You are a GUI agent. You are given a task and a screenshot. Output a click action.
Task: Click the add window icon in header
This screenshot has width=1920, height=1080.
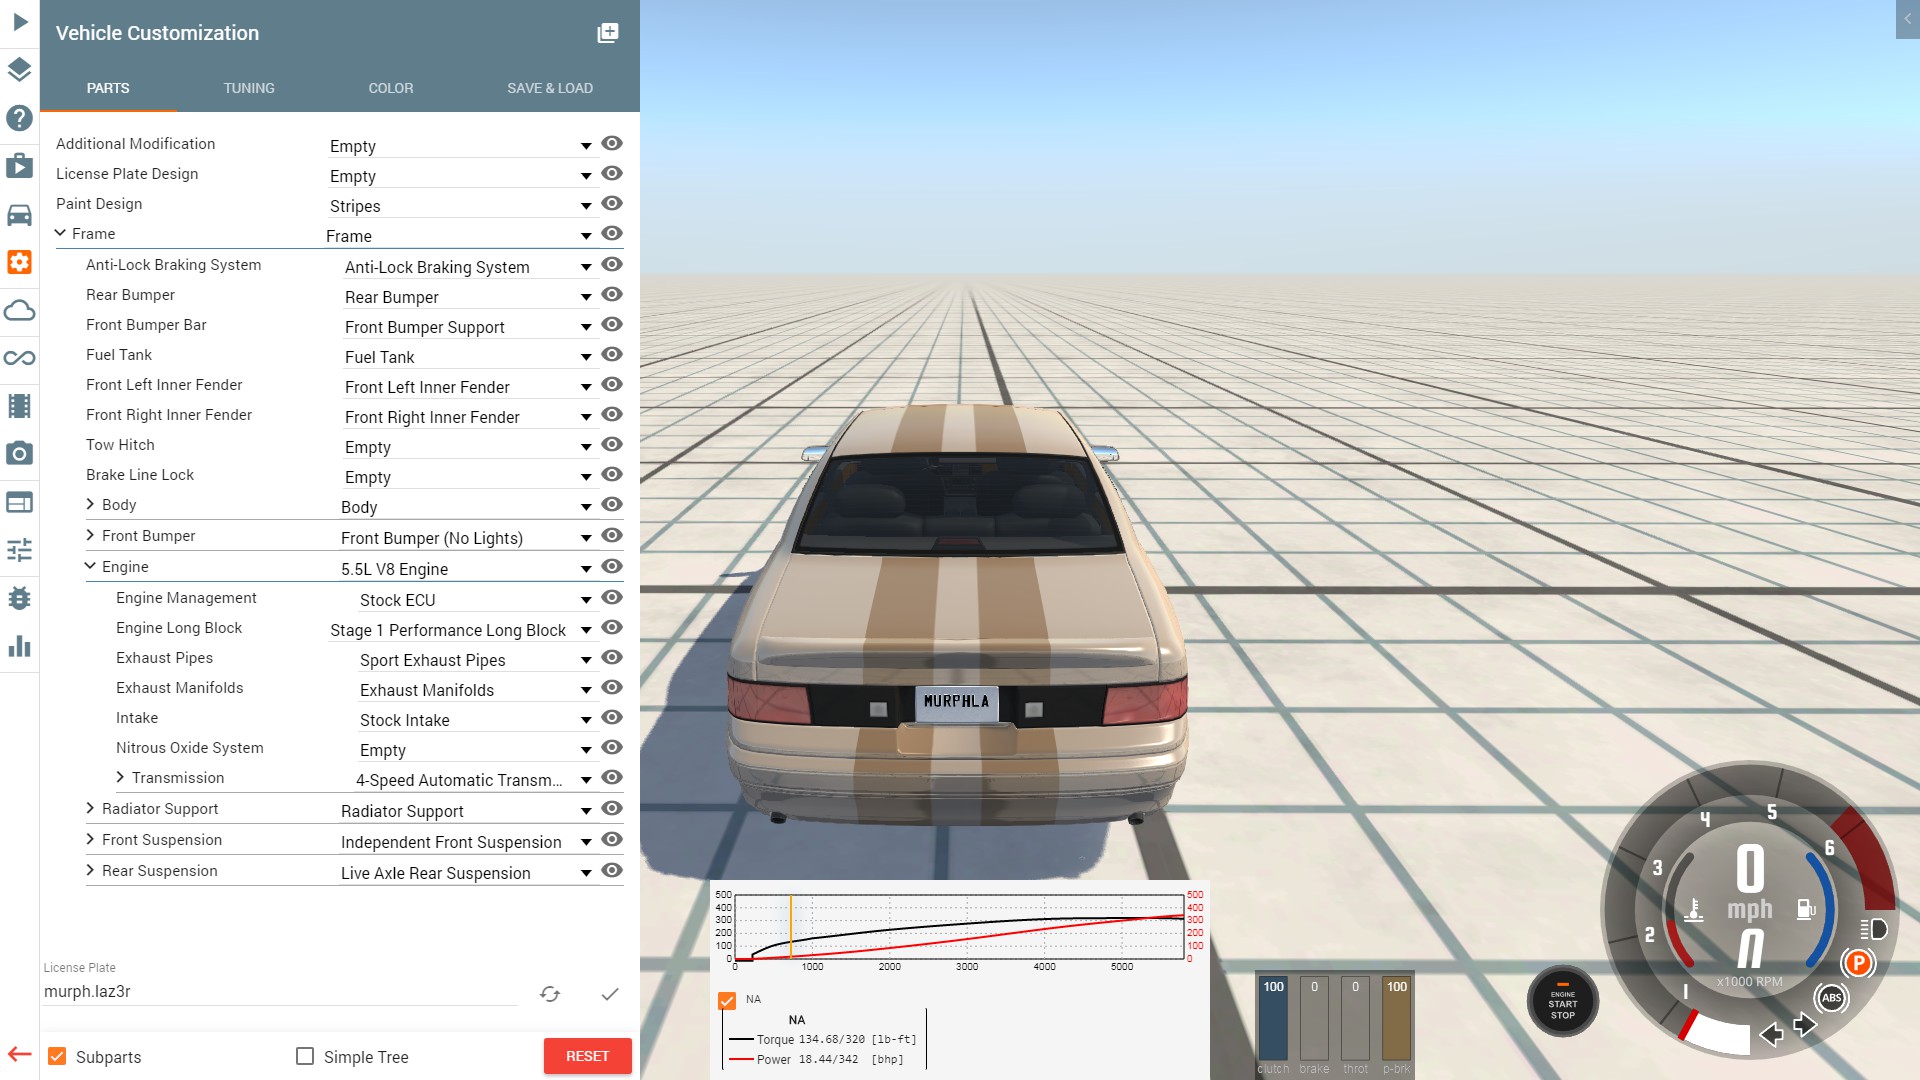608,33
